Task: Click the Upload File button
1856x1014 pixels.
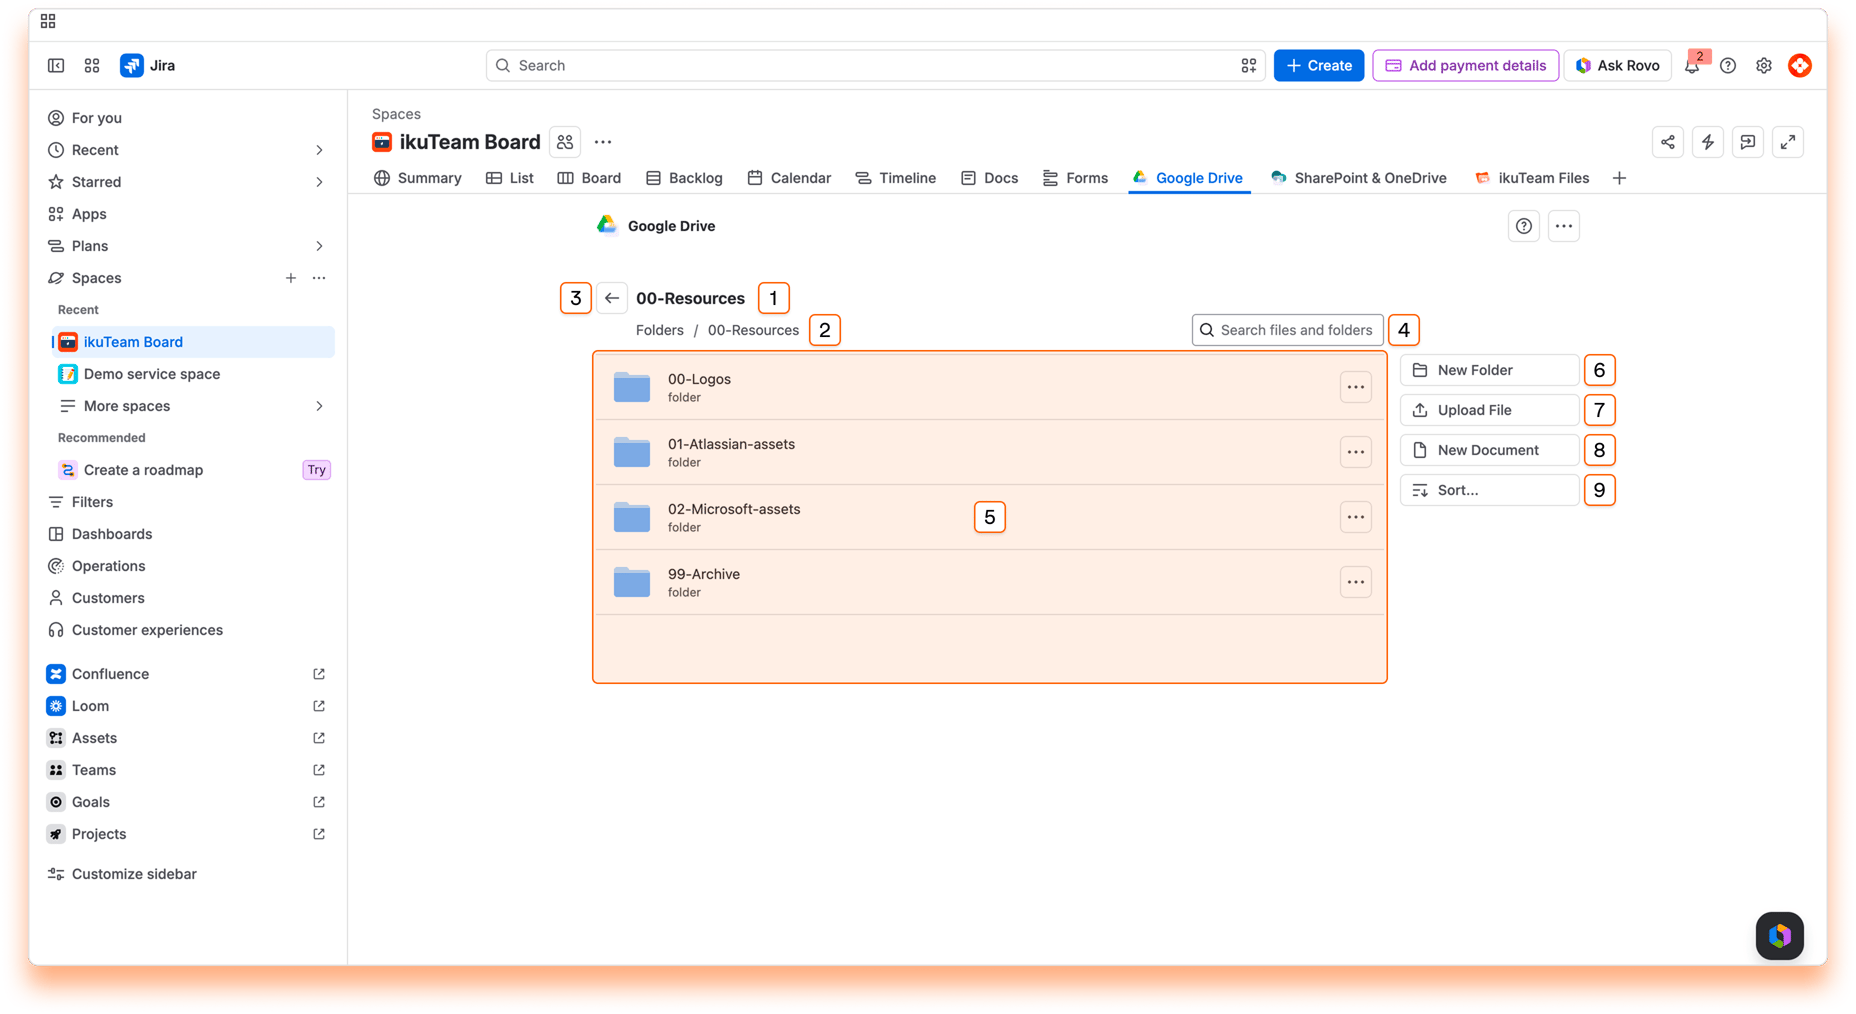Action: click(x=1489, y=410)
